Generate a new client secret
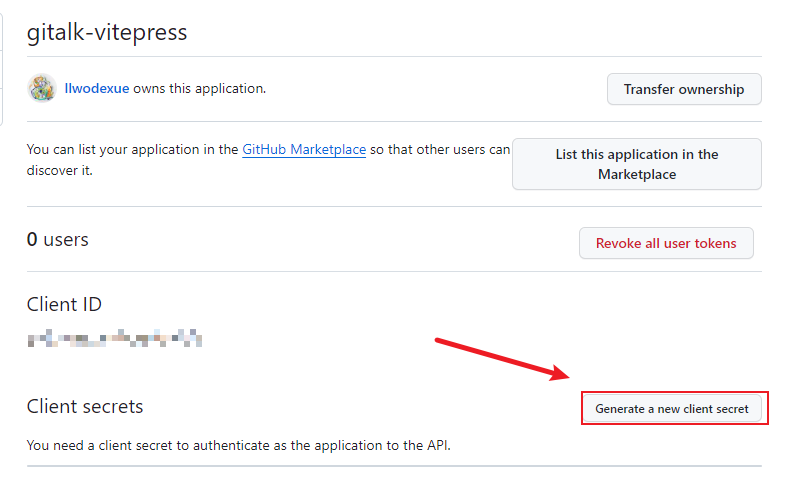Image resolution: width=806 pixels, height=478 pixels. click(672, 409)
